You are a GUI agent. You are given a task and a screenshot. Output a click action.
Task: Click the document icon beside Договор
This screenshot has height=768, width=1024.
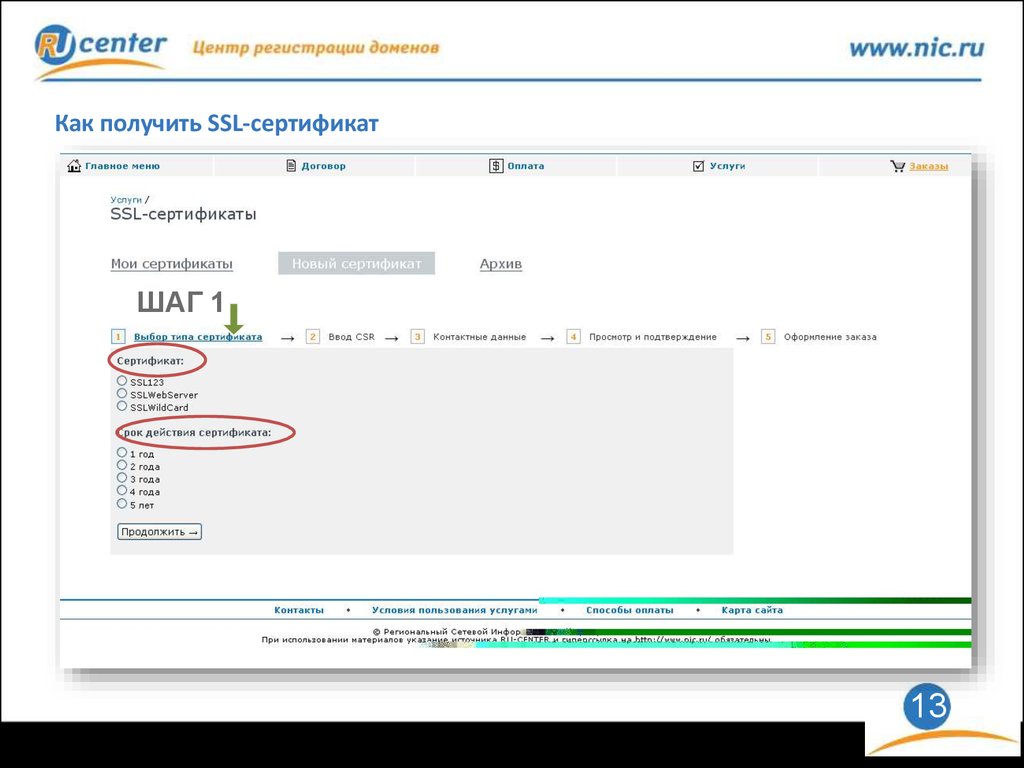[x=291, y=166]
